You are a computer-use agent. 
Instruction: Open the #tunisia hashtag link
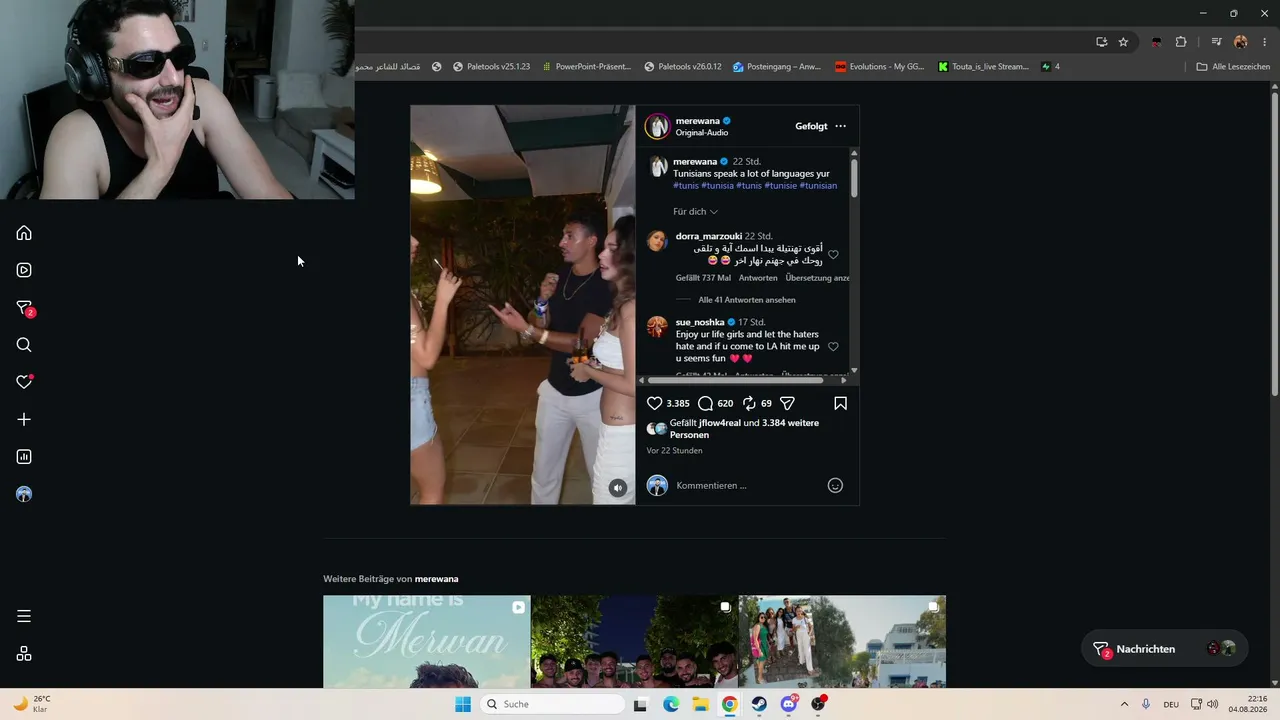tap(717, 186)
